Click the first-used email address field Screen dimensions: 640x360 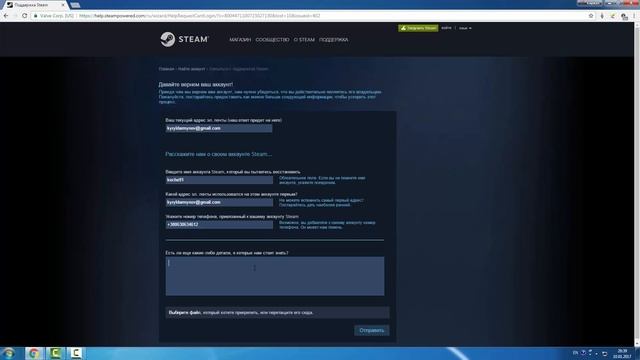tap(219, 202)
